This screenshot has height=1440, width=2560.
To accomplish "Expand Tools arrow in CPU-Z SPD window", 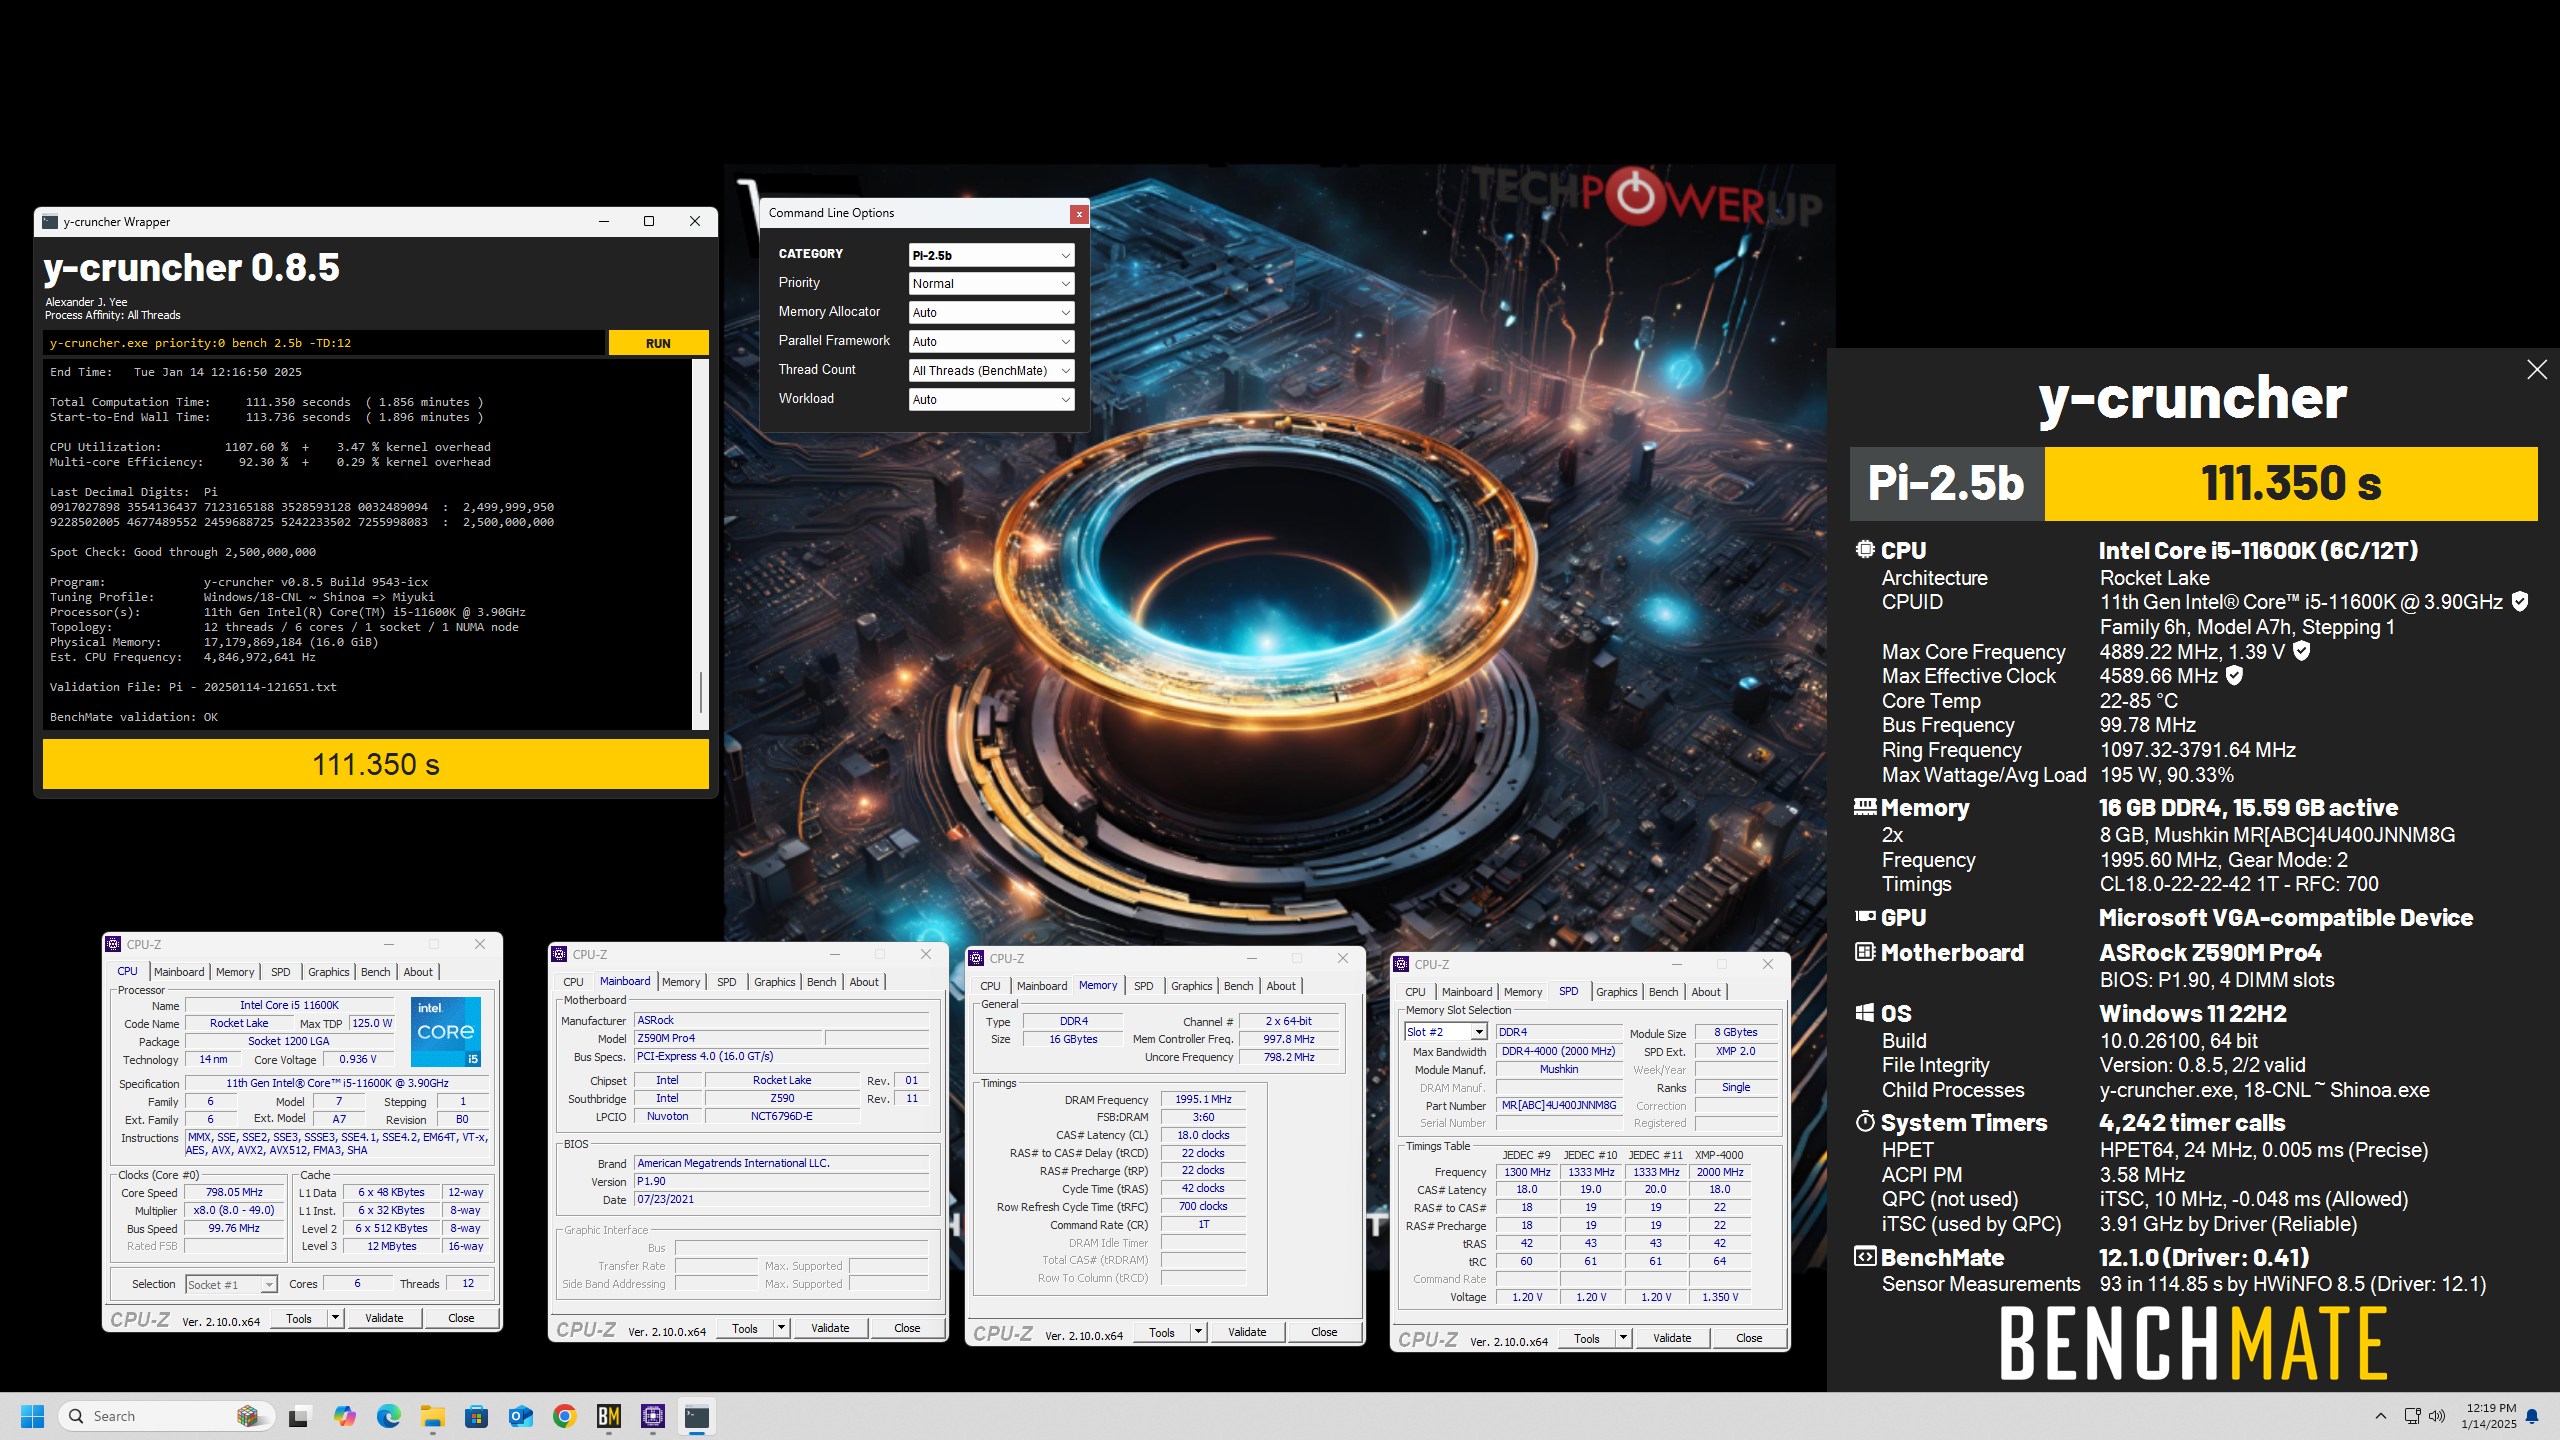I will coord(1624,1338).
